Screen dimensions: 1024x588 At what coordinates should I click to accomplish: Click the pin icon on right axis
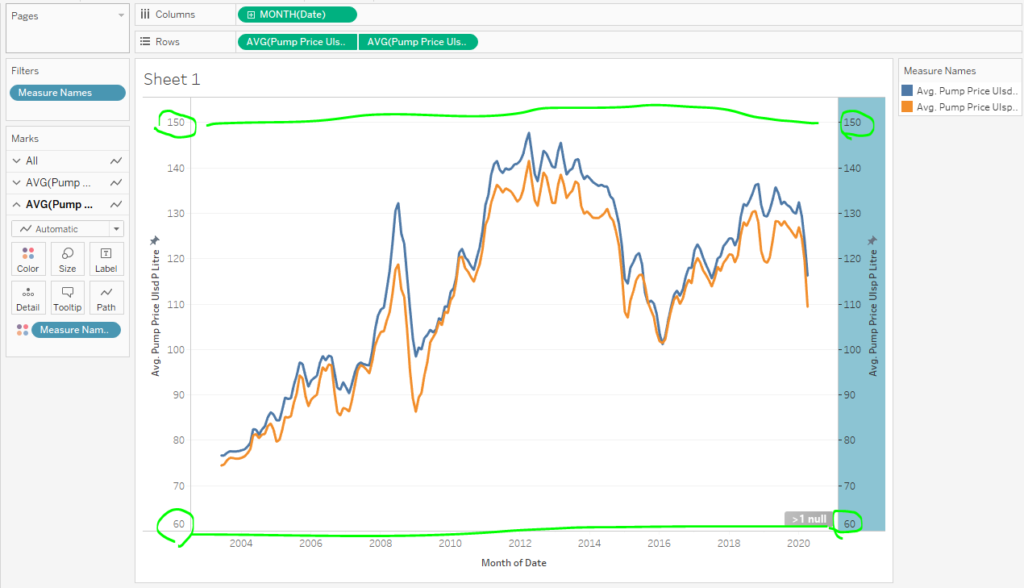[872, 240]
